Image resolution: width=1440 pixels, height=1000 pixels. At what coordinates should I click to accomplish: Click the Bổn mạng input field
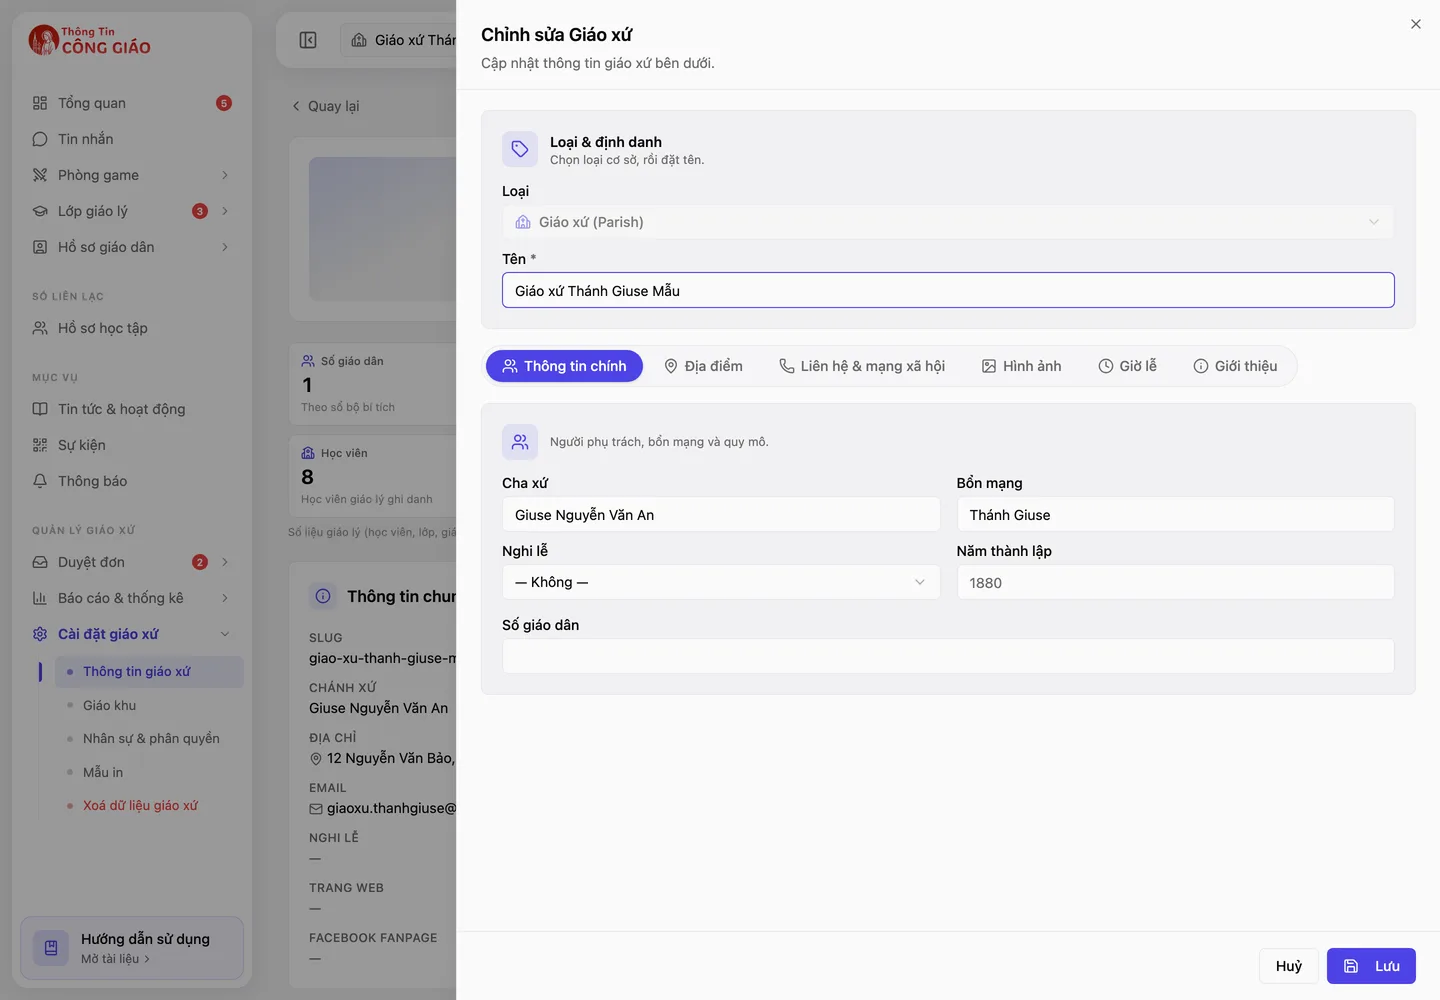pos(1175,514)
